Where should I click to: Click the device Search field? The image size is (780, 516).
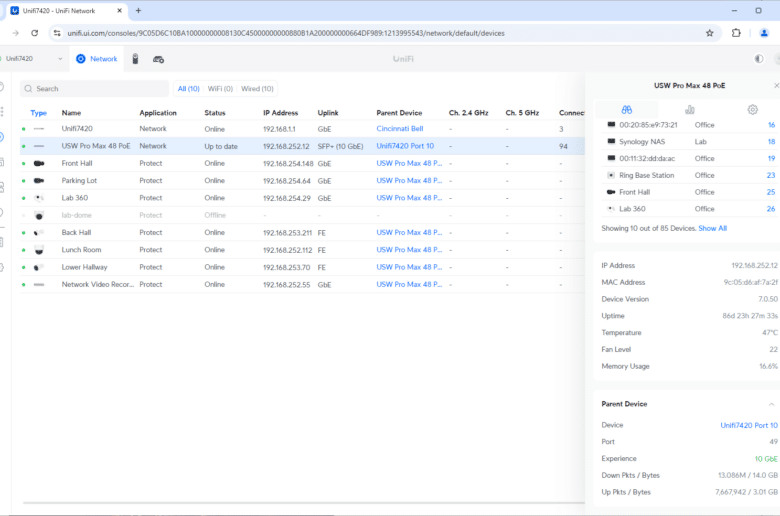(95, 89)
